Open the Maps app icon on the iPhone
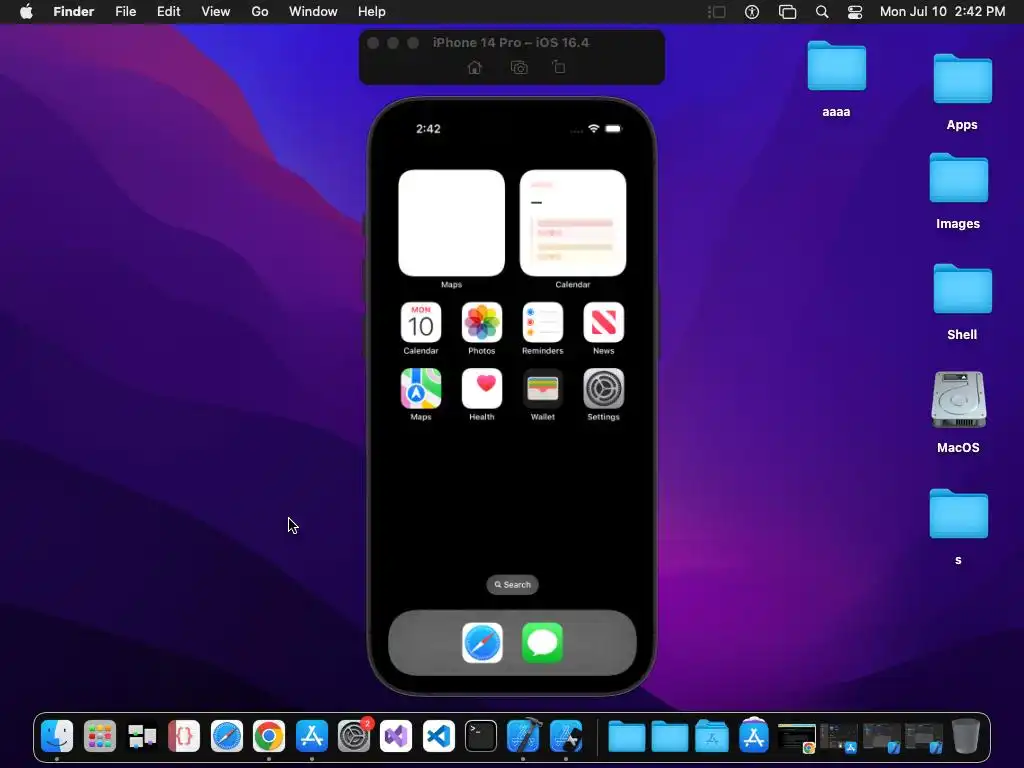 [421, 388]
